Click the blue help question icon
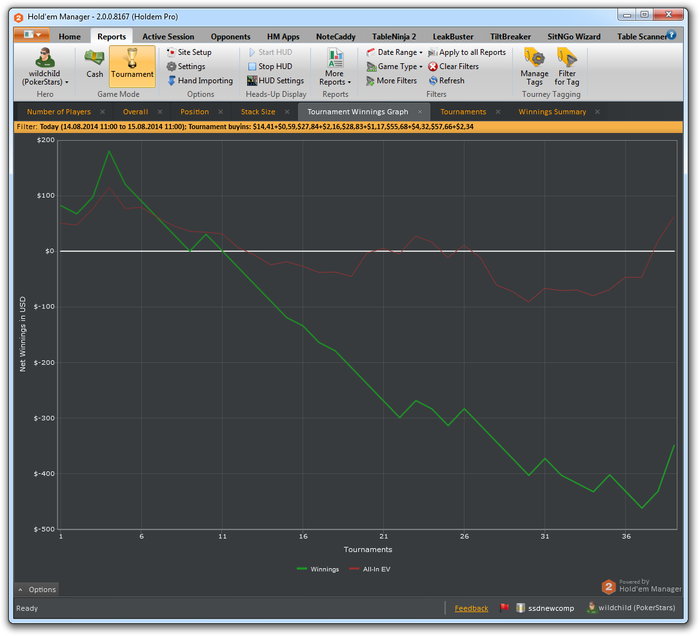Viewport: 700px width, 636px height. [x=671, y=35]
